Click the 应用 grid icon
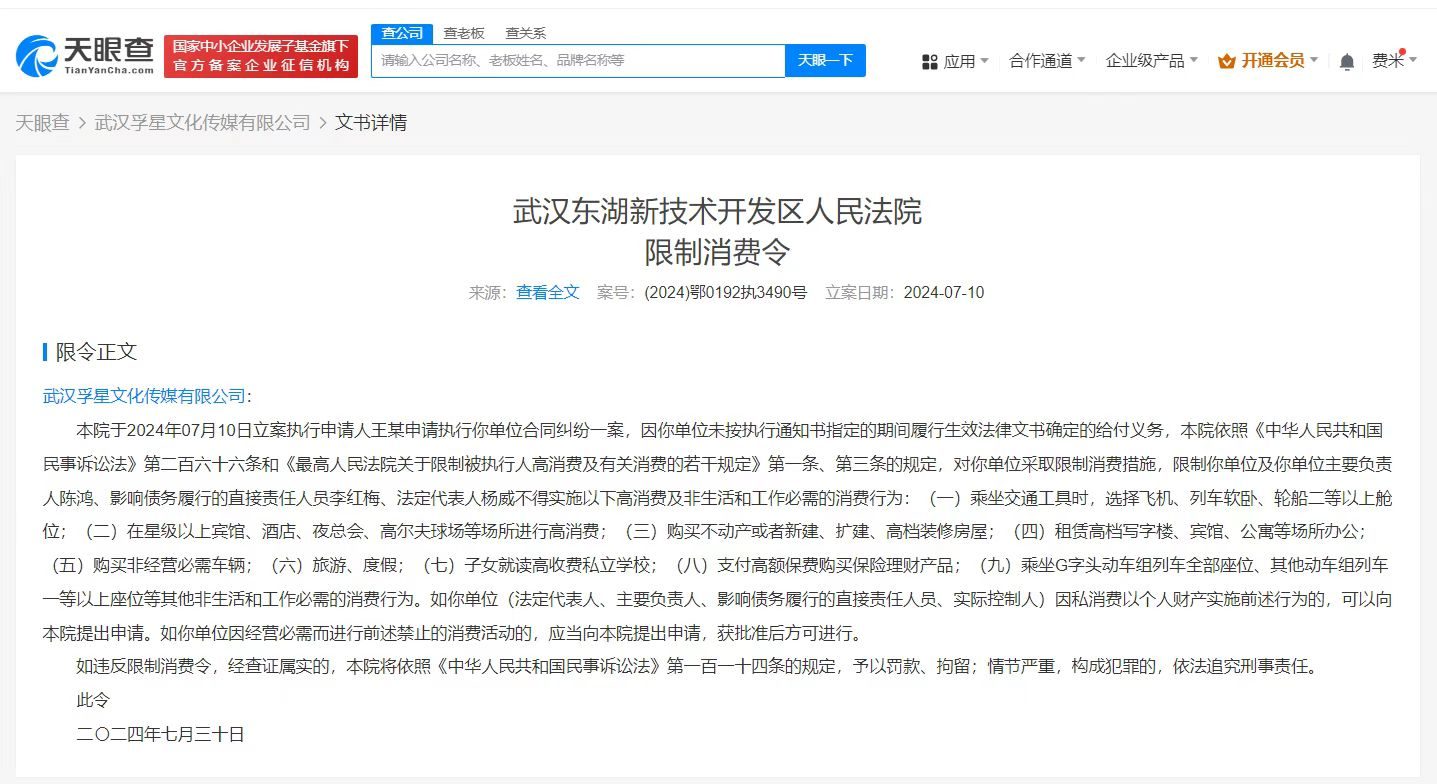Viewport: 1437px width, 784px height. [x=929, y=62]
